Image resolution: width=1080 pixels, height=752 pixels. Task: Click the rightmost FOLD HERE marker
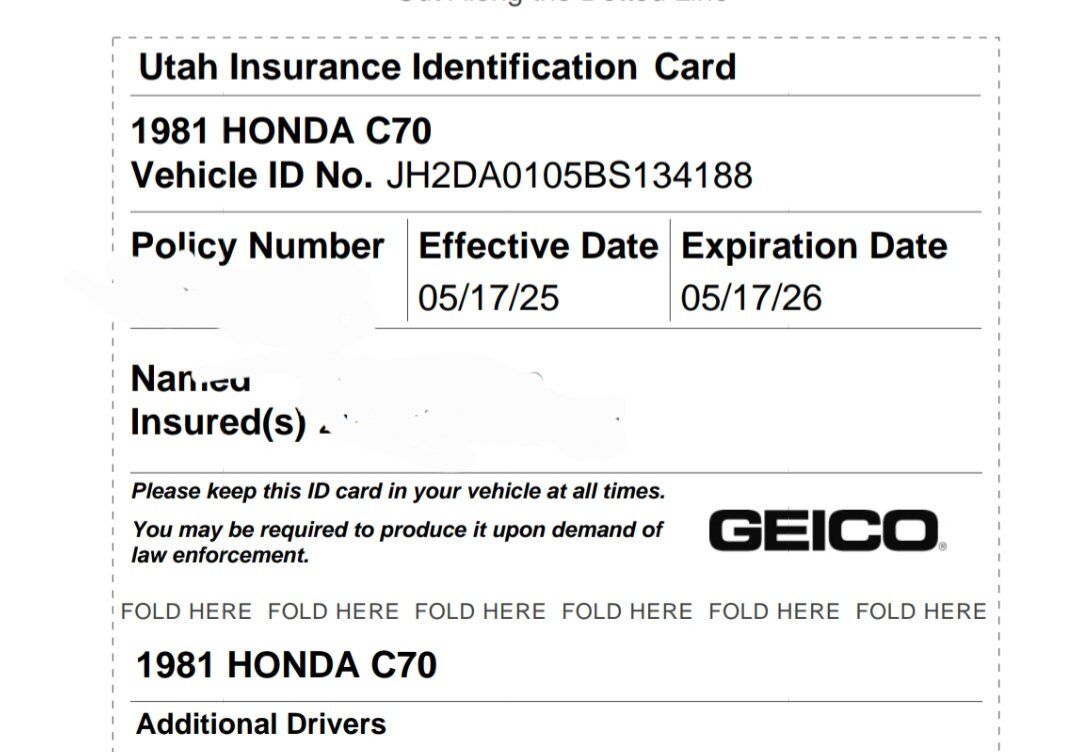921,611
